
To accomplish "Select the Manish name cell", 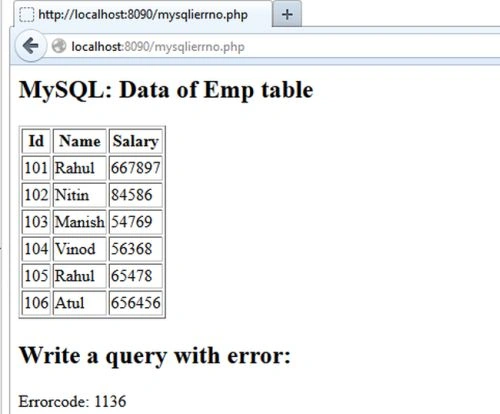I will point(80,222).
